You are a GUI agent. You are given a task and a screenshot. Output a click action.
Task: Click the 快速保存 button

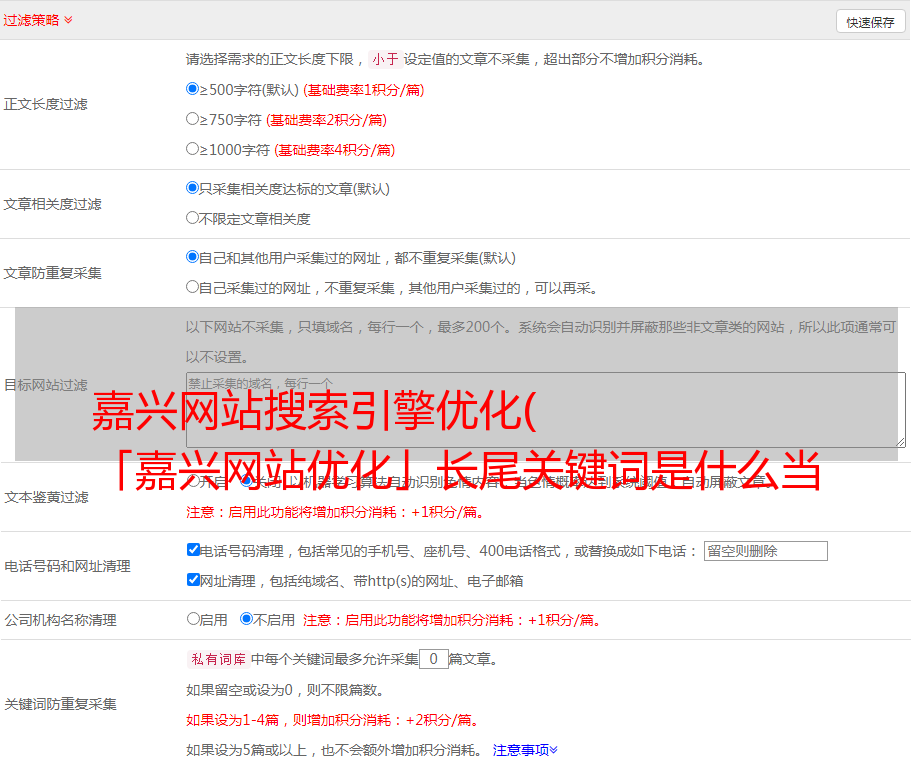pos(870,22)
